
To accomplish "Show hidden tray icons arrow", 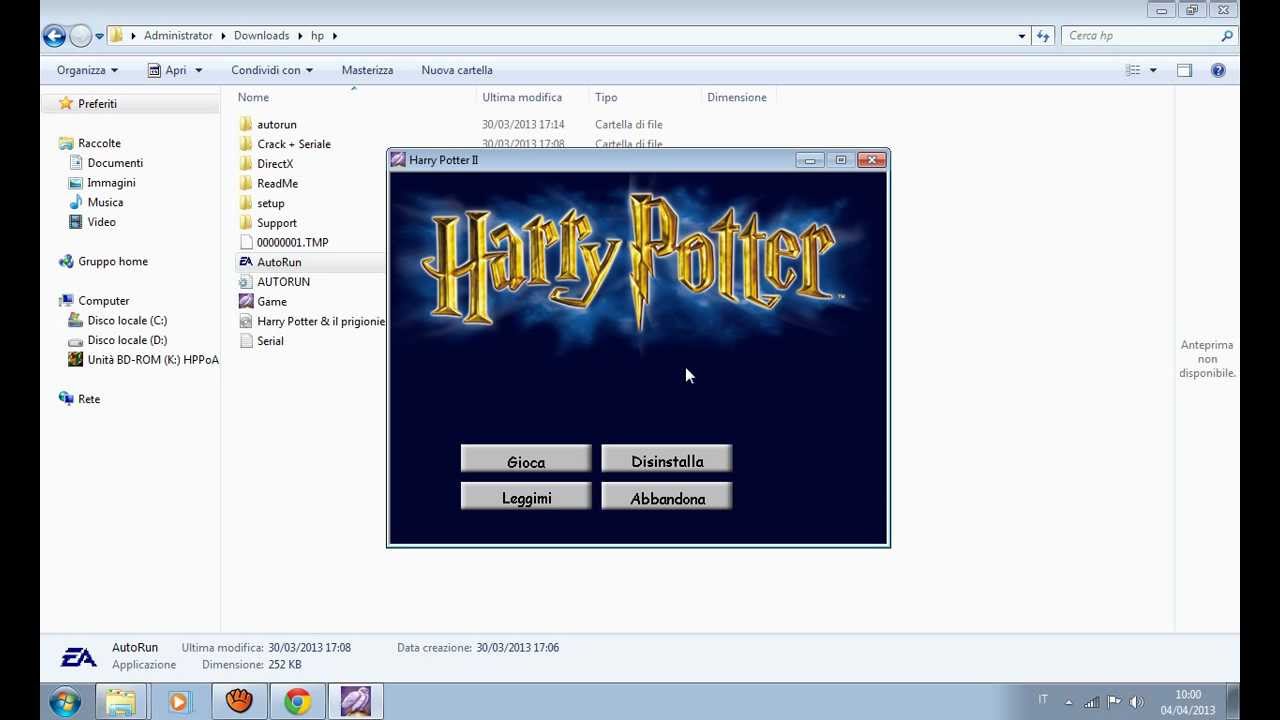I will 1068,702.
